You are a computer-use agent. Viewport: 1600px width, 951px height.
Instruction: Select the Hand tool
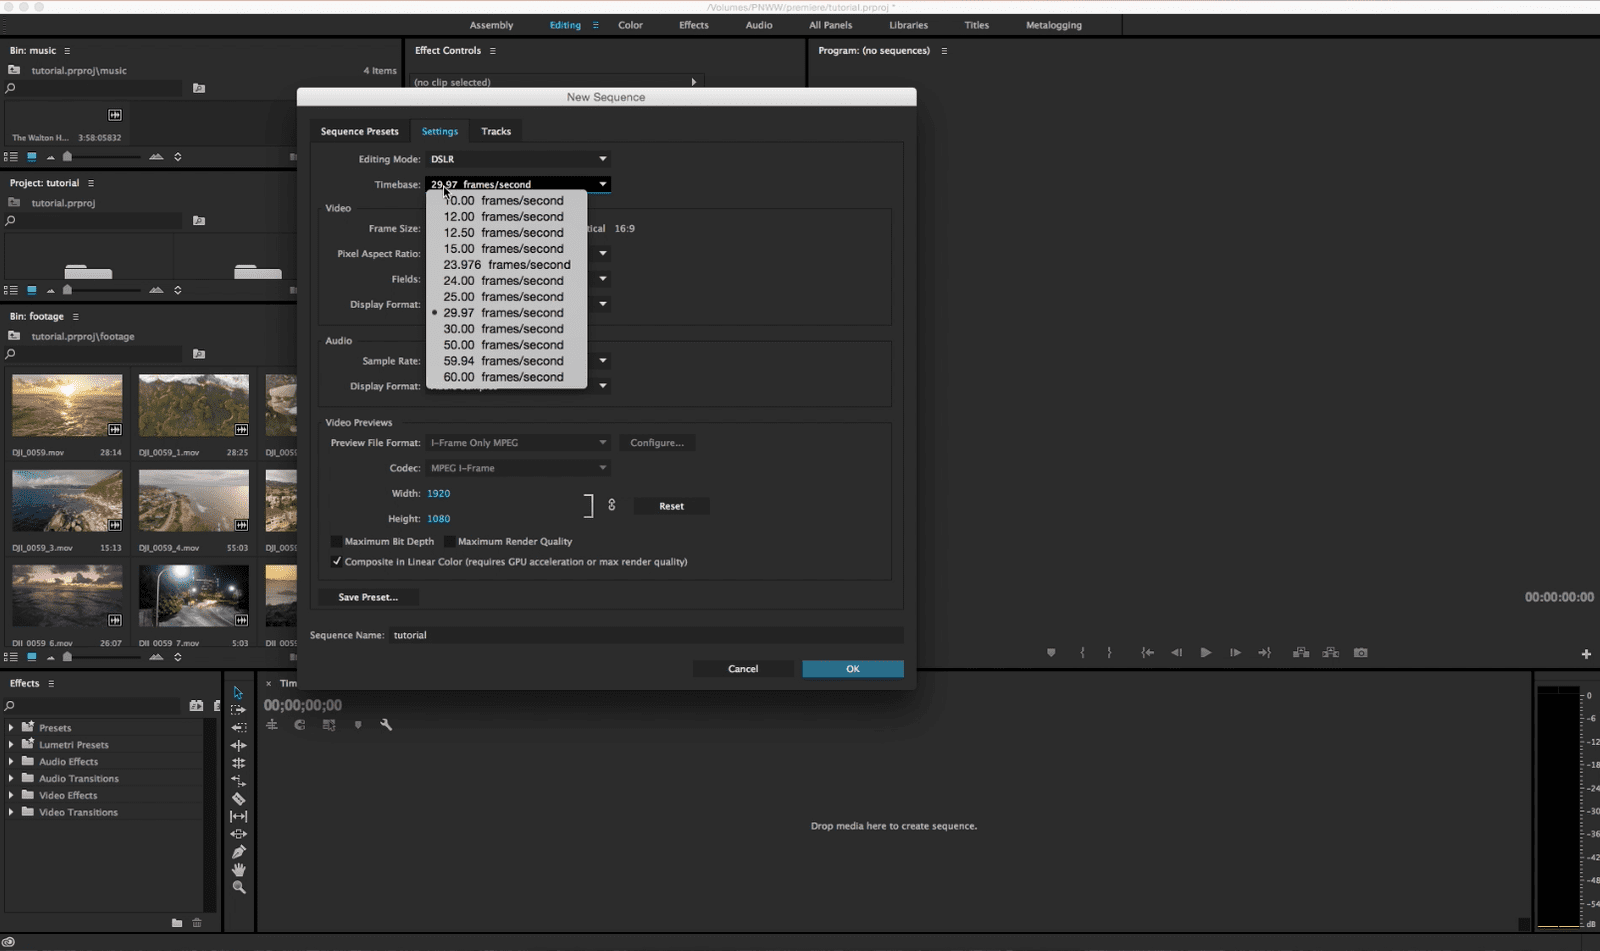pos(238,870)
